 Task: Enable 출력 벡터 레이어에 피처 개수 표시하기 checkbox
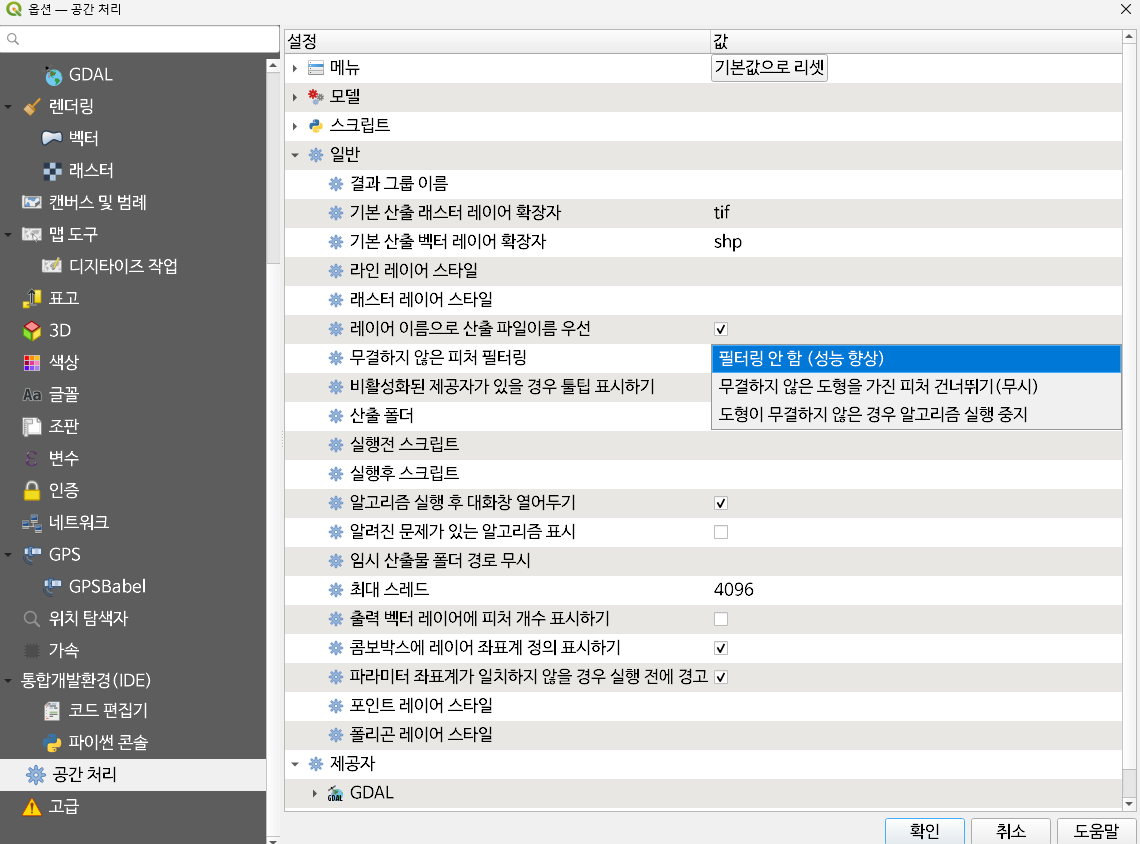click(720, 619)
